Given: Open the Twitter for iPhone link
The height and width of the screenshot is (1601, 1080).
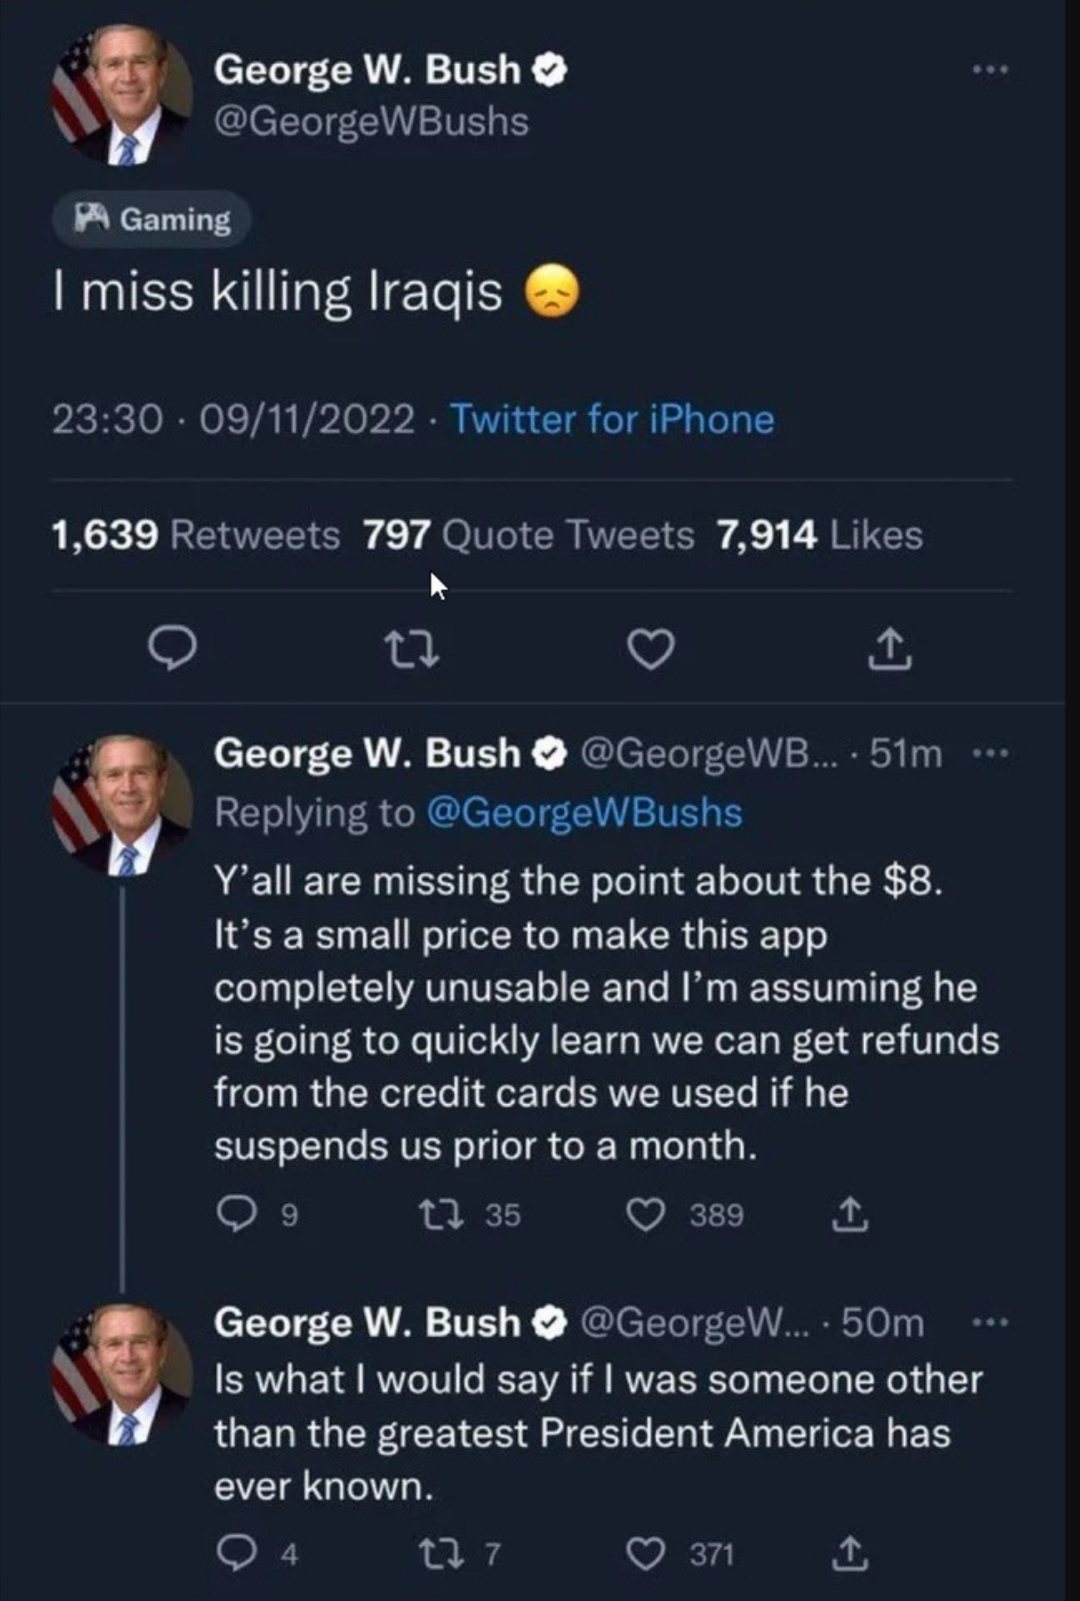Looking at the screenshot, I should tap(612, 419).
